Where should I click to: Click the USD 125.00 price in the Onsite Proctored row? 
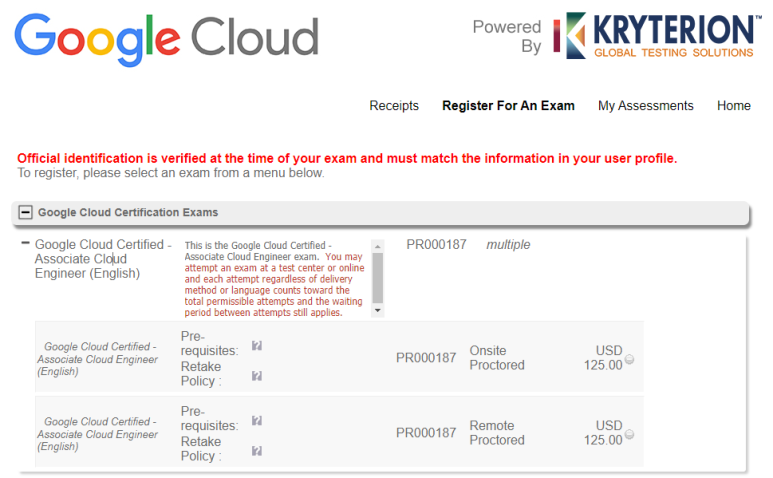click(x=603, y=358)
